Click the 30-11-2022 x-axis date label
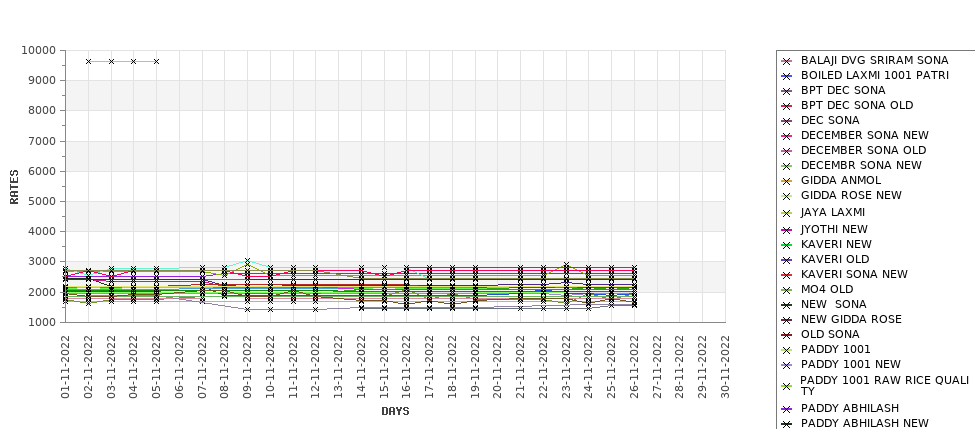Screen dimensions: 975x429 pyautogui.click(x=725, y=367)
